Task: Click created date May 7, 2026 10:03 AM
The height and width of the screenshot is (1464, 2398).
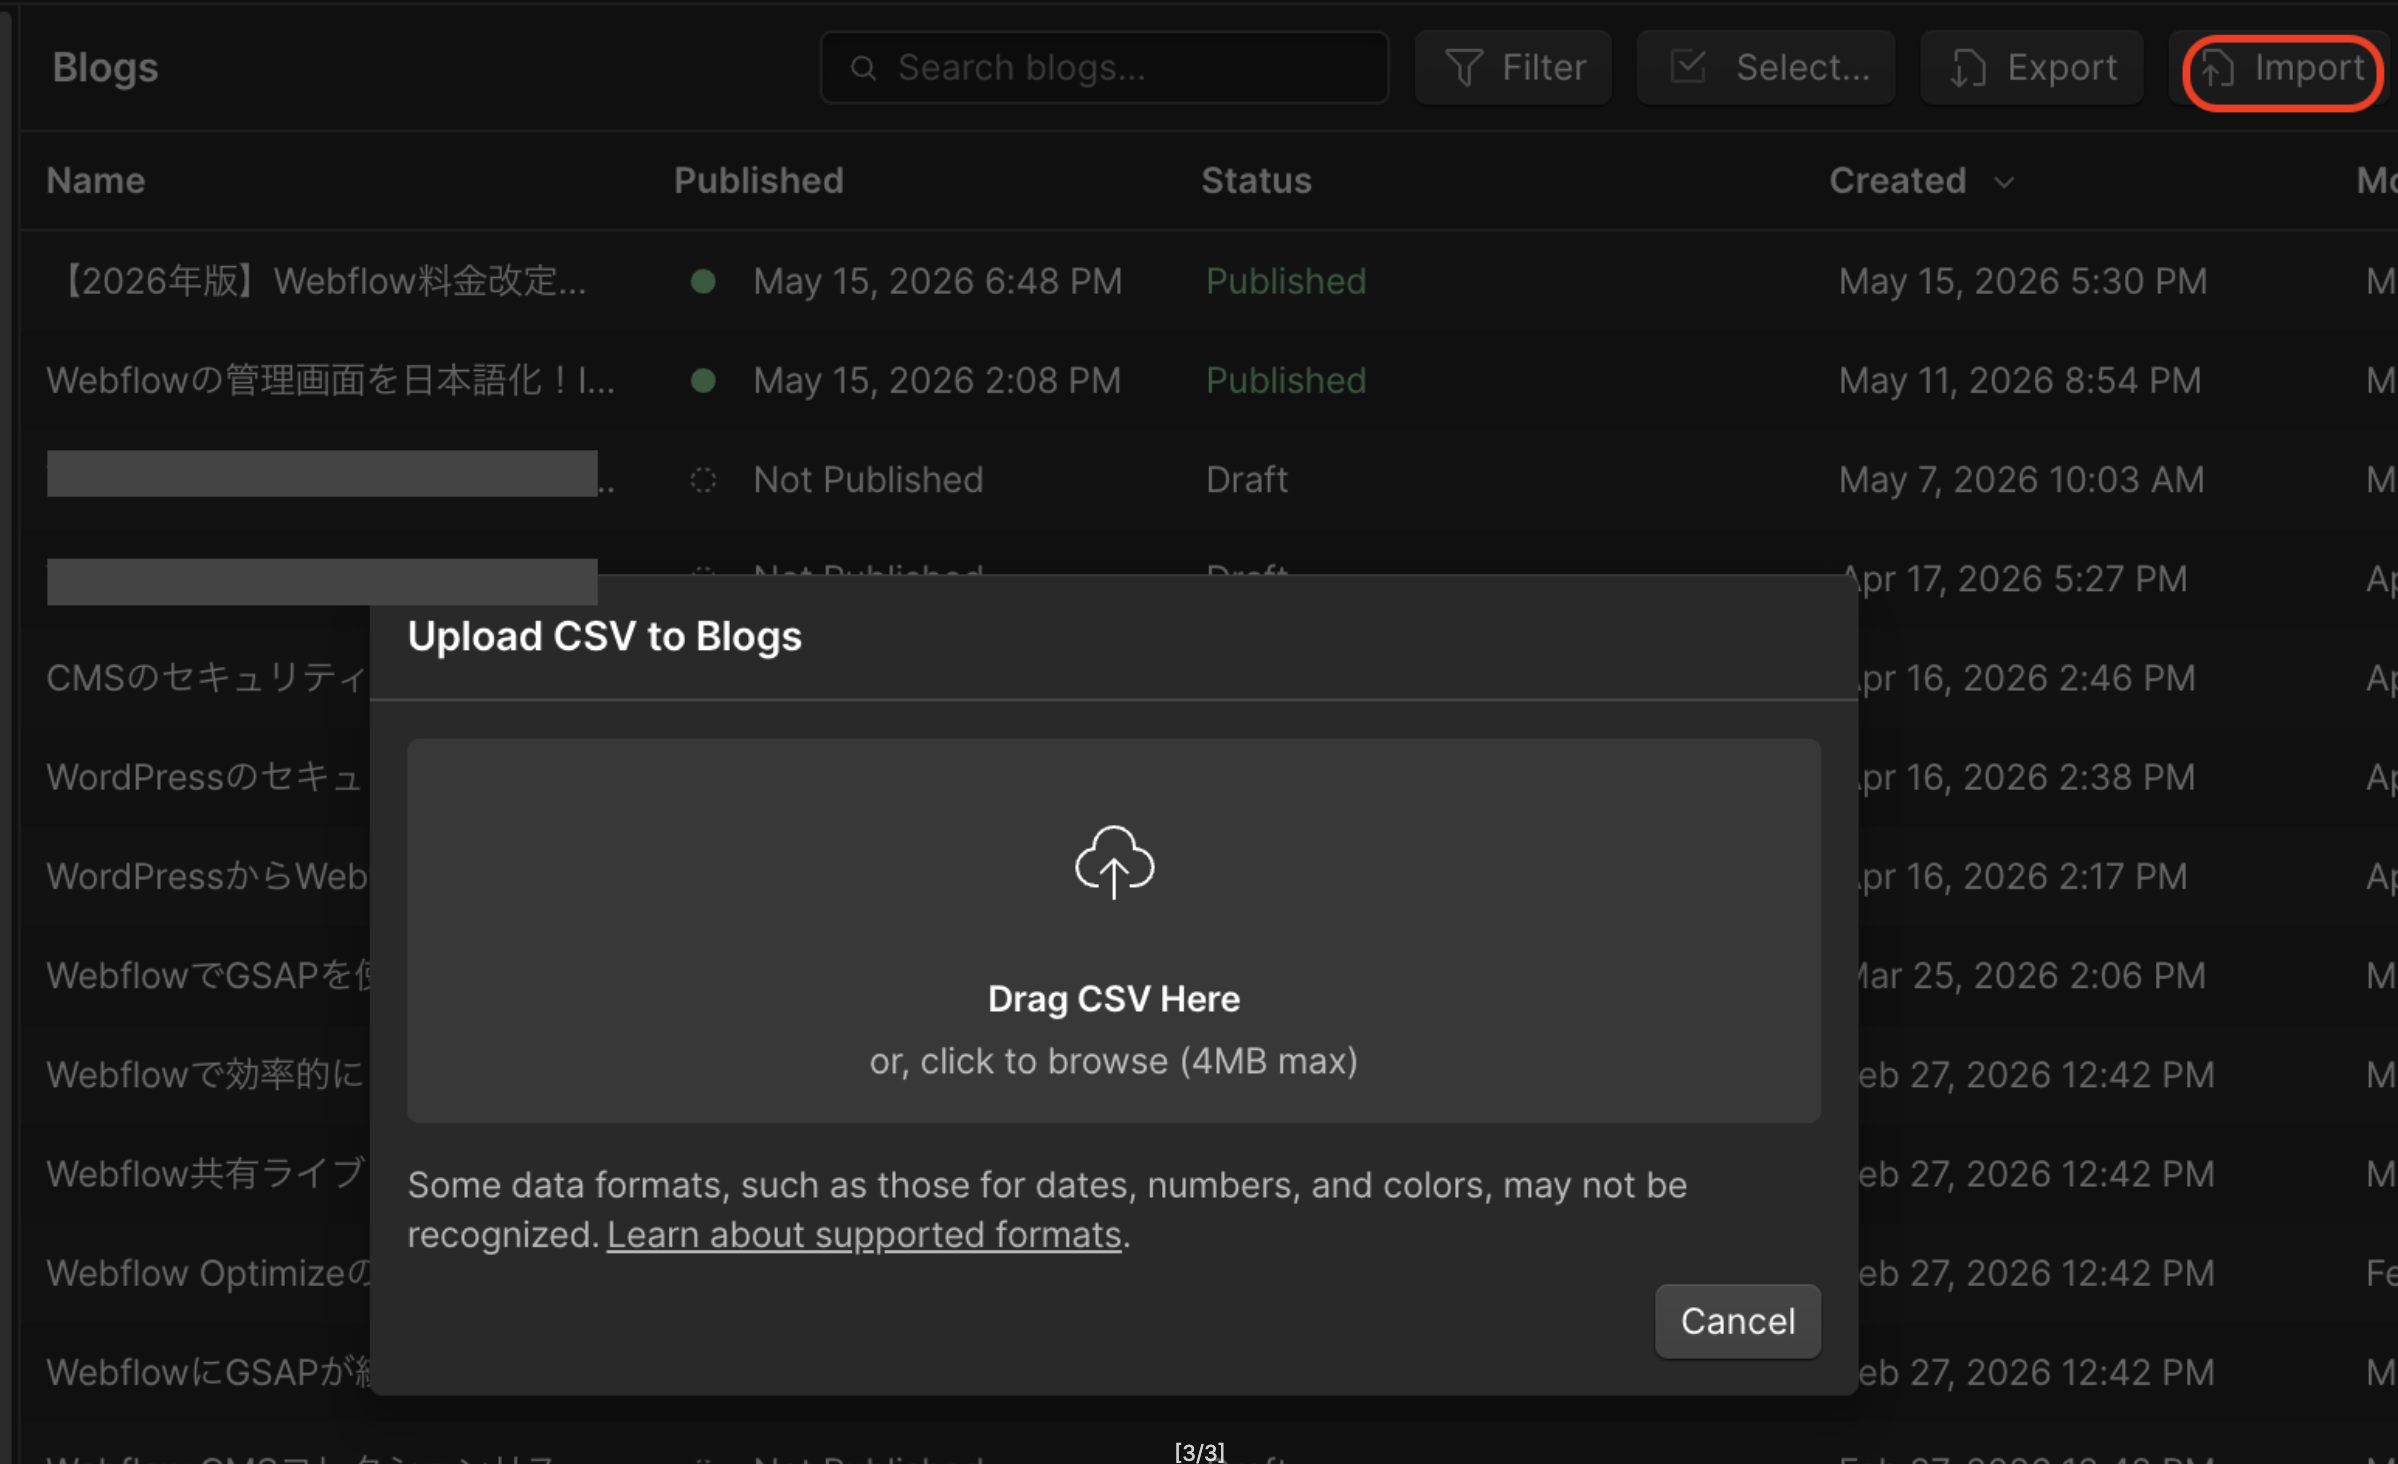Action: pyautogui.click(x=2022, y=480)
